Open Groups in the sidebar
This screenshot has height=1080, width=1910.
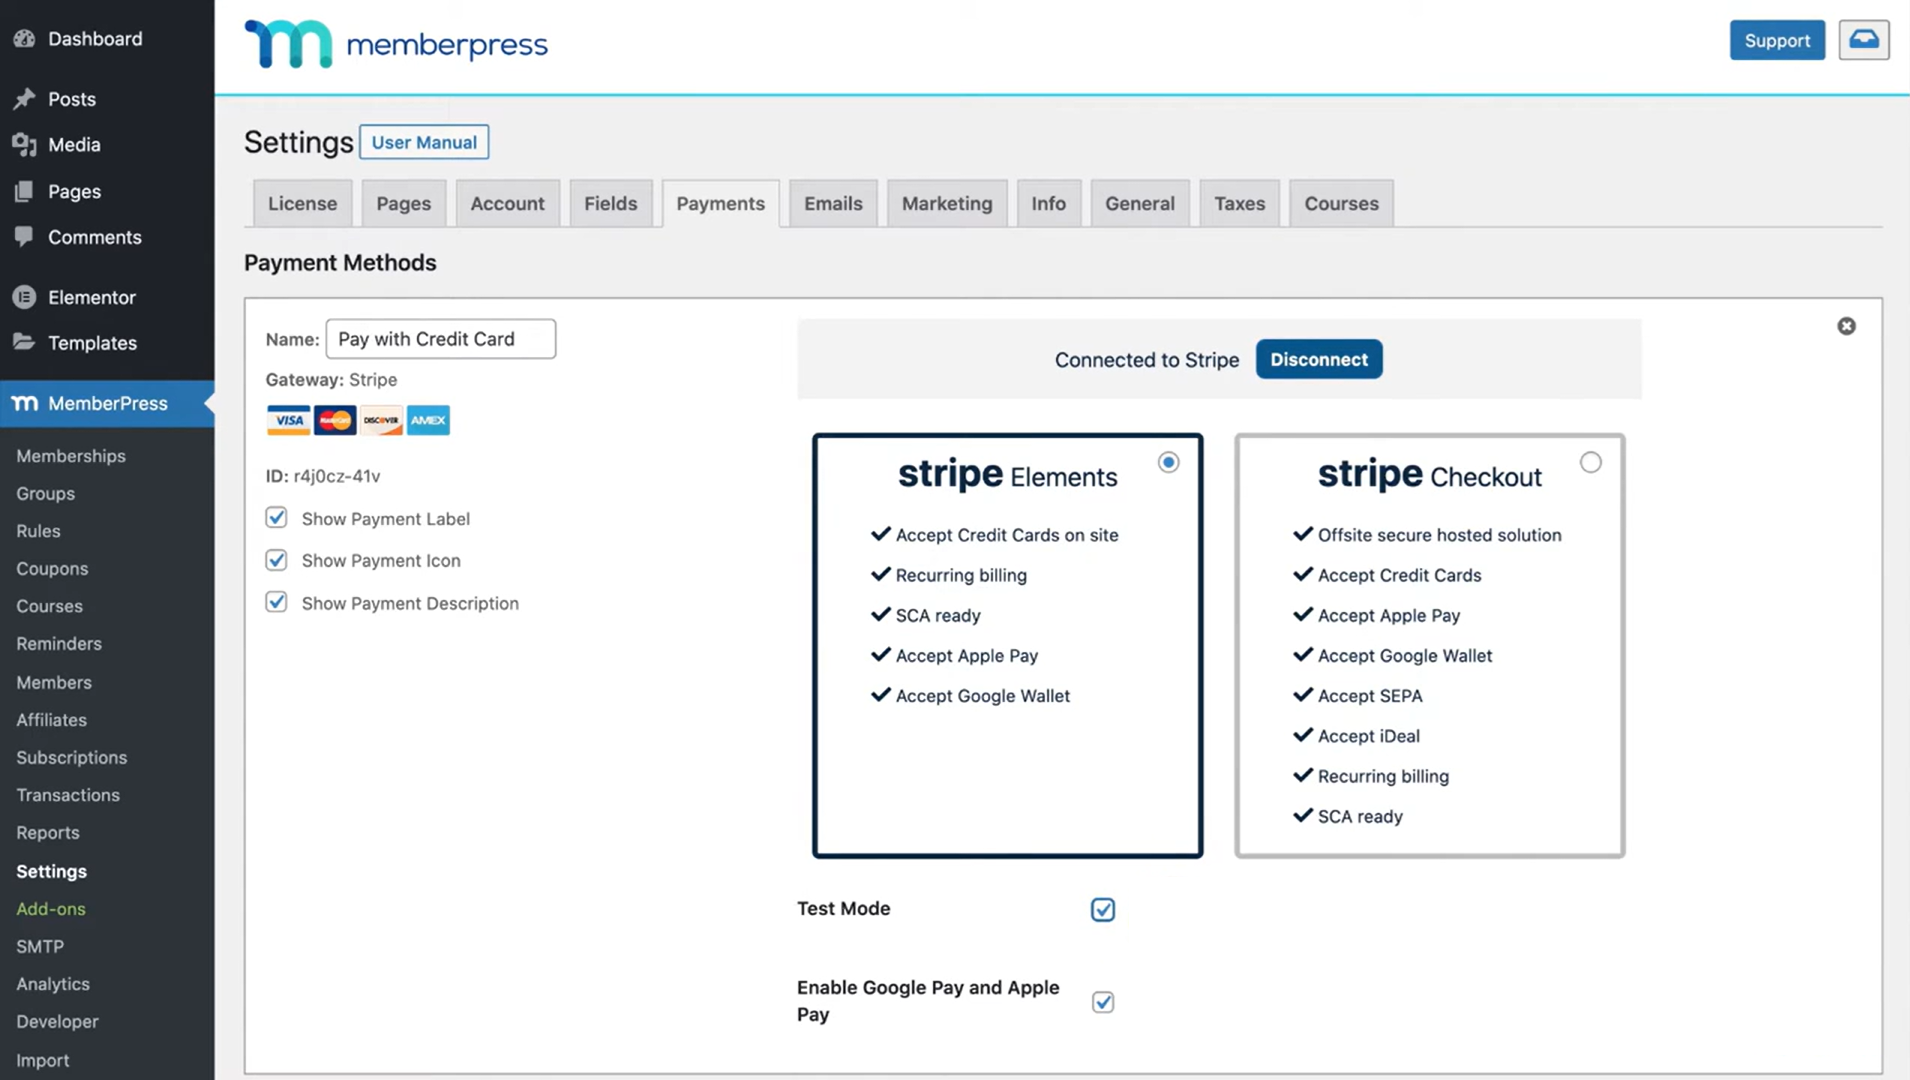pos(45,493)
